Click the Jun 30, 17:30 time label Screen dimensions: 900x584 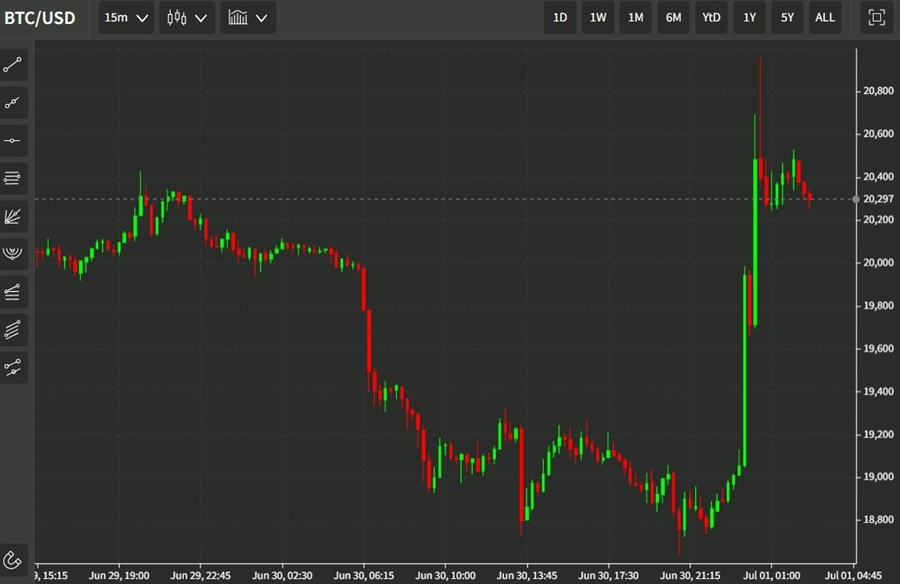tap(608, 575)
